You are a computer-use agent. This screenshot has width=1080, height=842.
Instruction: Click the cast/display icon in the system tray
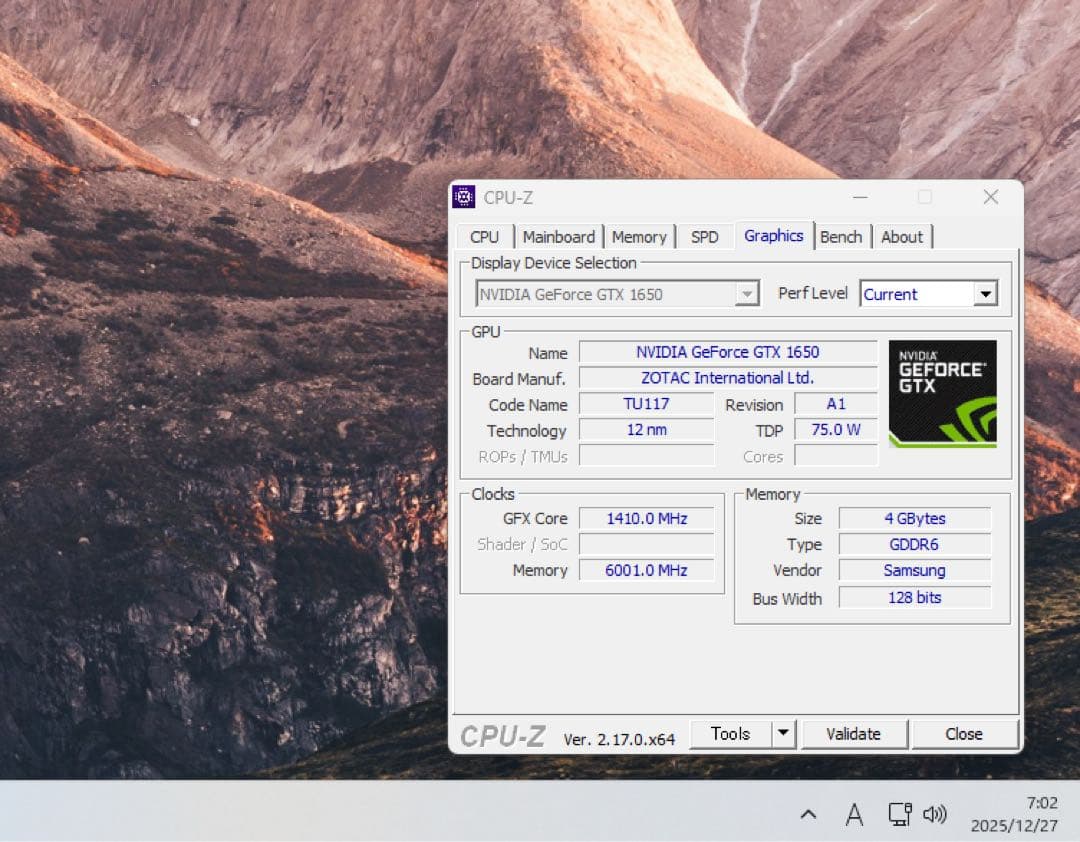pyautogui.click(x=897, y=815)
